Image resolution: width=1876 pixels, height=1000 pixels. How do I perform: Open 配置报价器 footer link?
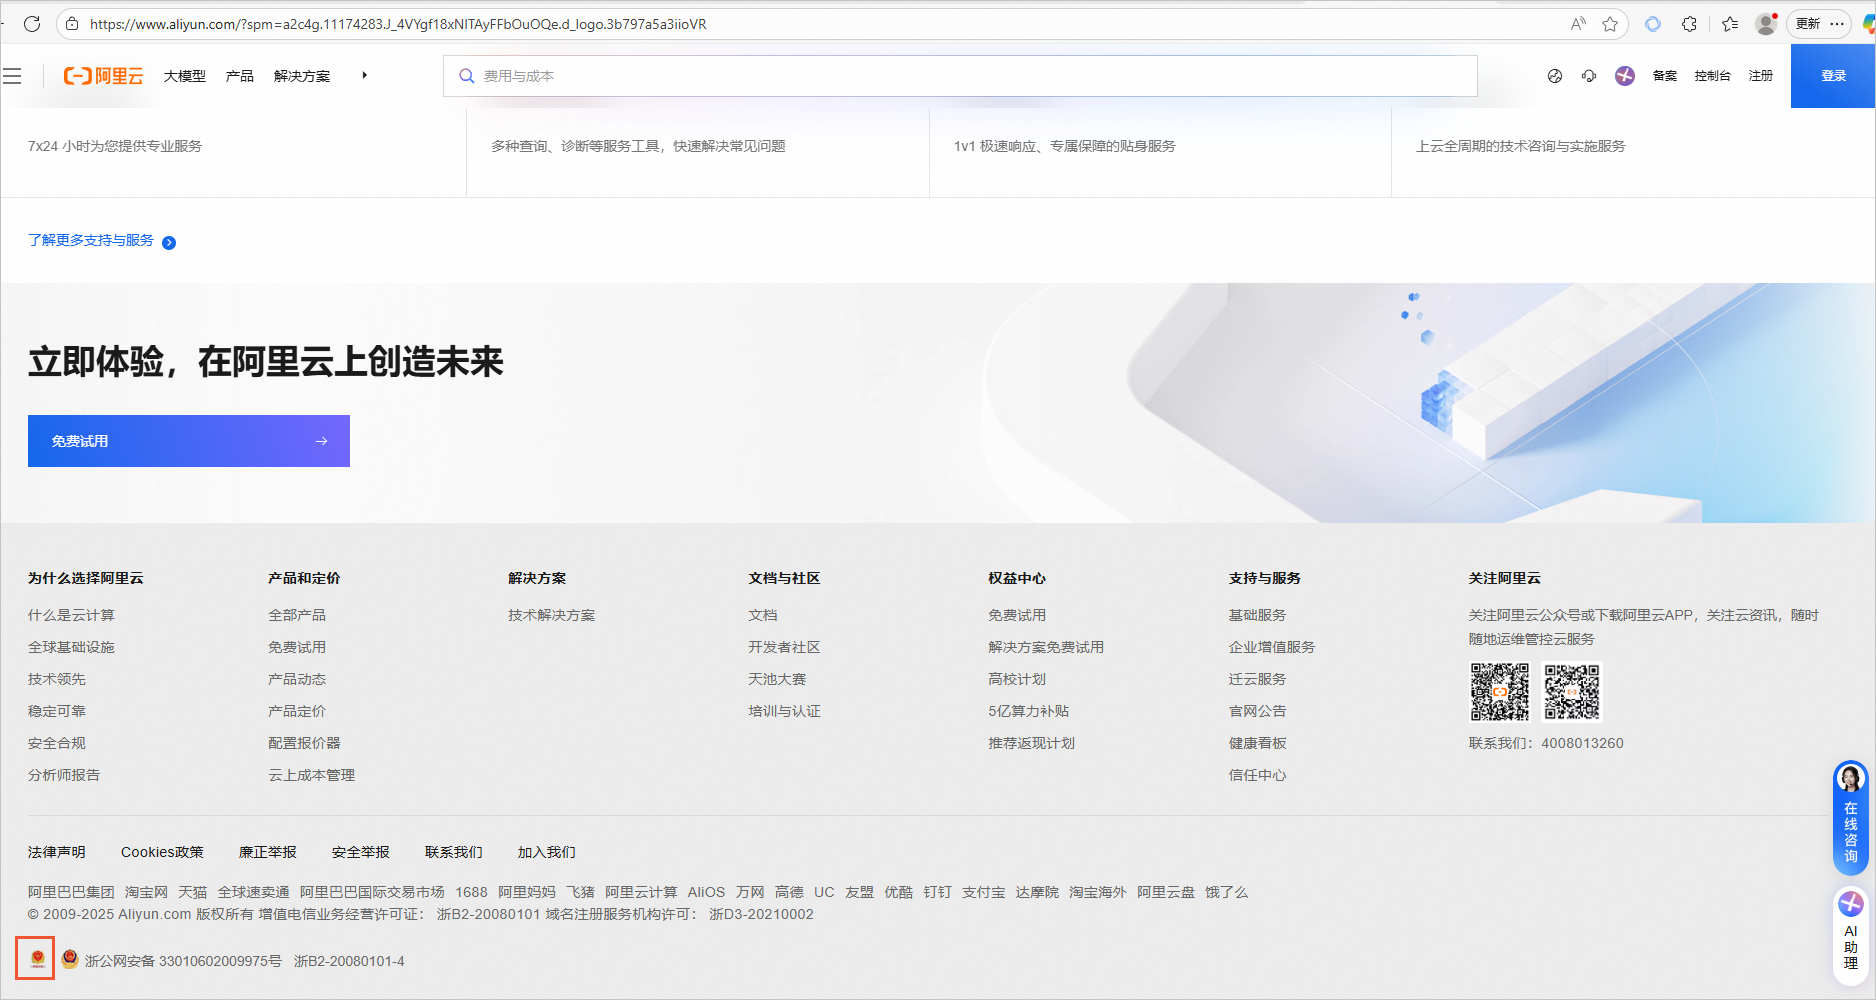pyautogui.click(x=304, y=743)
